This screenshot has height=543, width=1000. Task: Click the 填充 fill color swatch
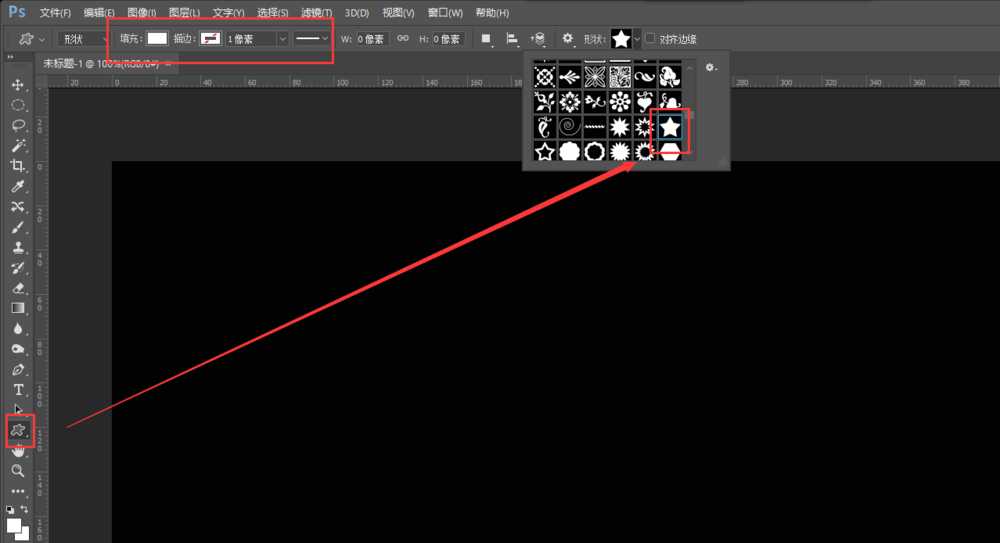pos(157,39)
